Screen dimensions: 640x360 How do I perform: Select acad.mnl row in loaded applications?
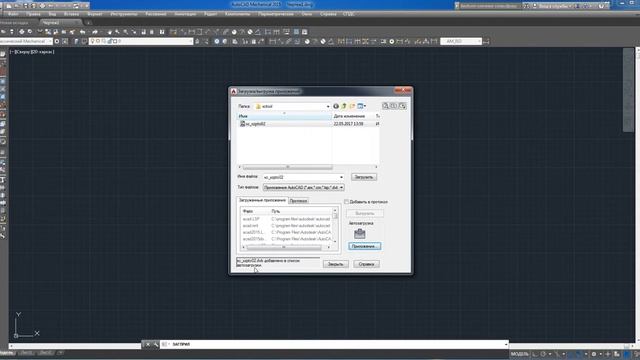coord(286,226)
